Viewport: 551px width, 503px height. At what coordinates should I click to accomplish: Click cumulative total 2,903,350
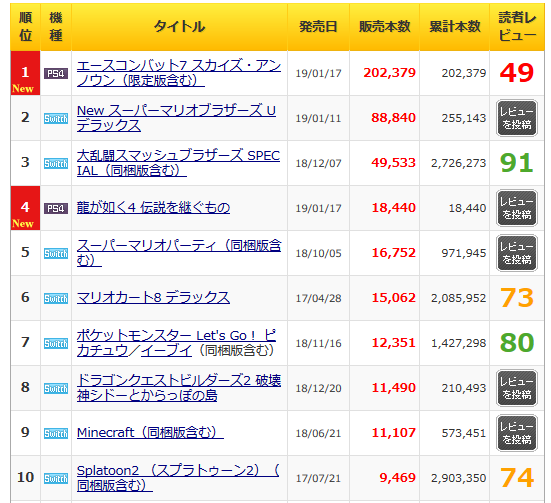click(459, 478)
